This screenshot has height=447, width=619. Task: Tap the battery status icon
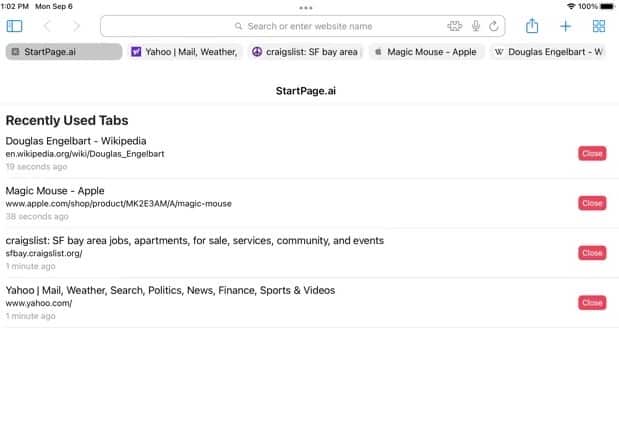pyautogui.click(x=607, y=6)
